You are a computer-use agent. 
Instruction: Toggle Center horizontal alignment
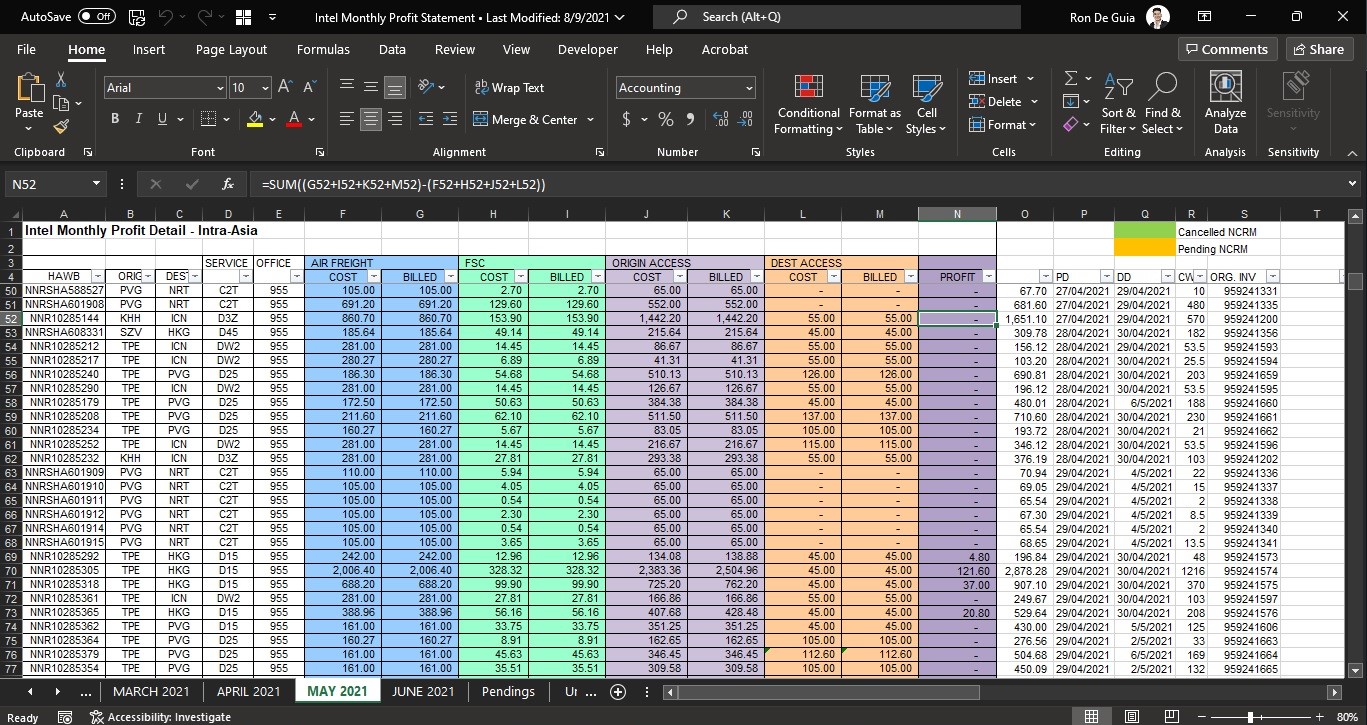[x=371, y=119]
